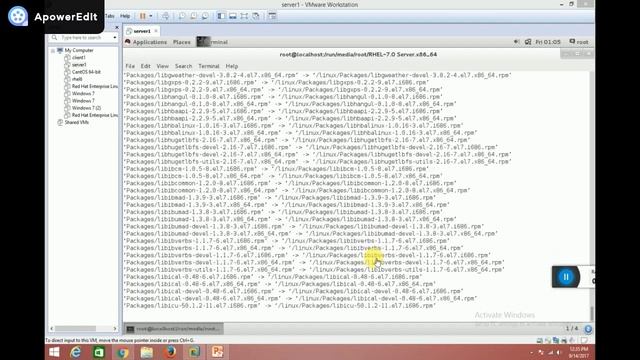Click the library scroll right arrow
This screenshot has height=360, width=640.
pyautogui.click(x=115, y=328)
